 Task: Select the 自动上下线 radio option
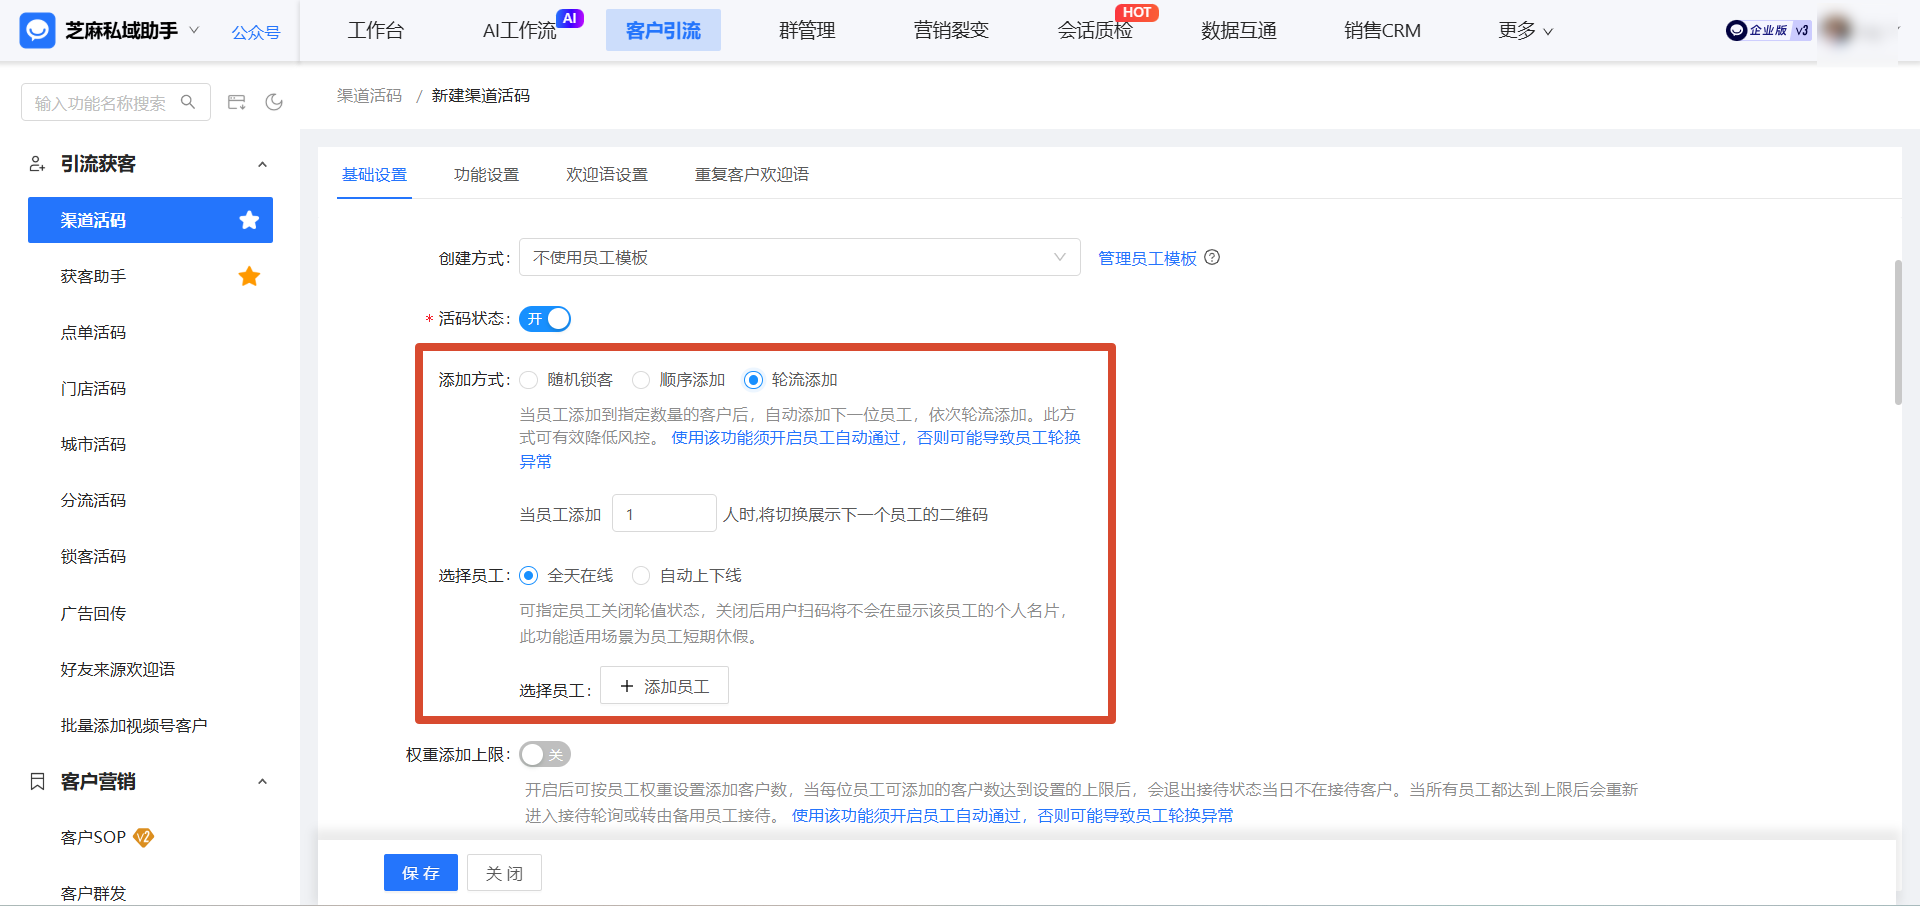tap(641, 576)
